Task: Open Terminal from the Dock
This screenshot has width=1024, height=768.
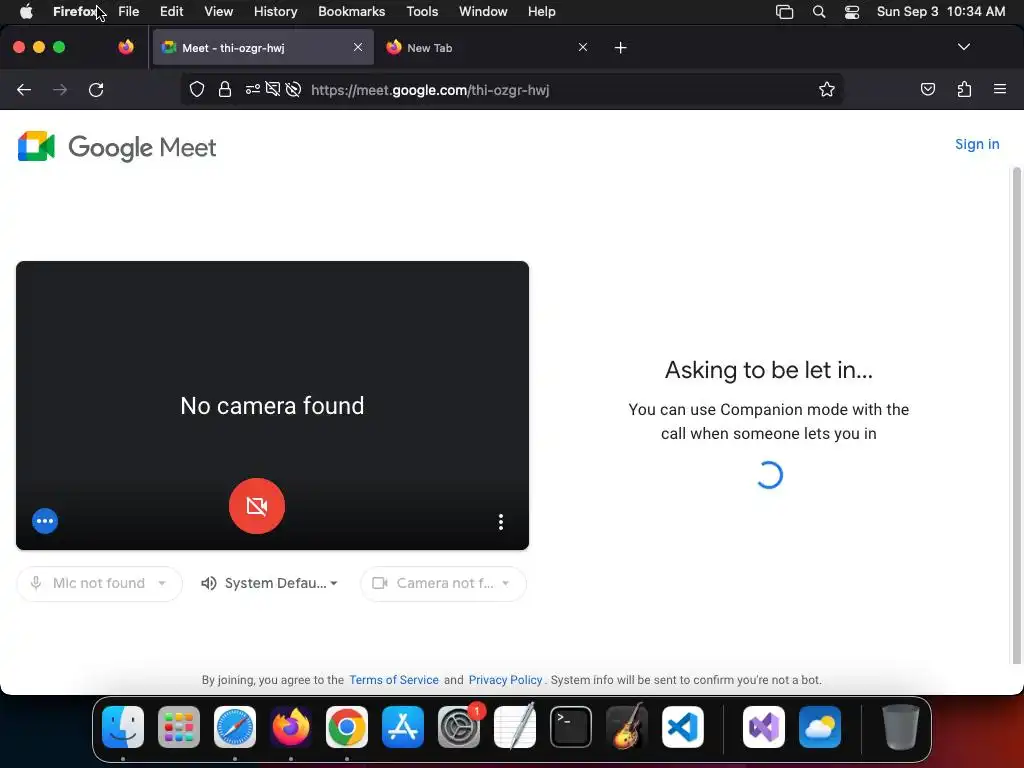Action: 571,727
